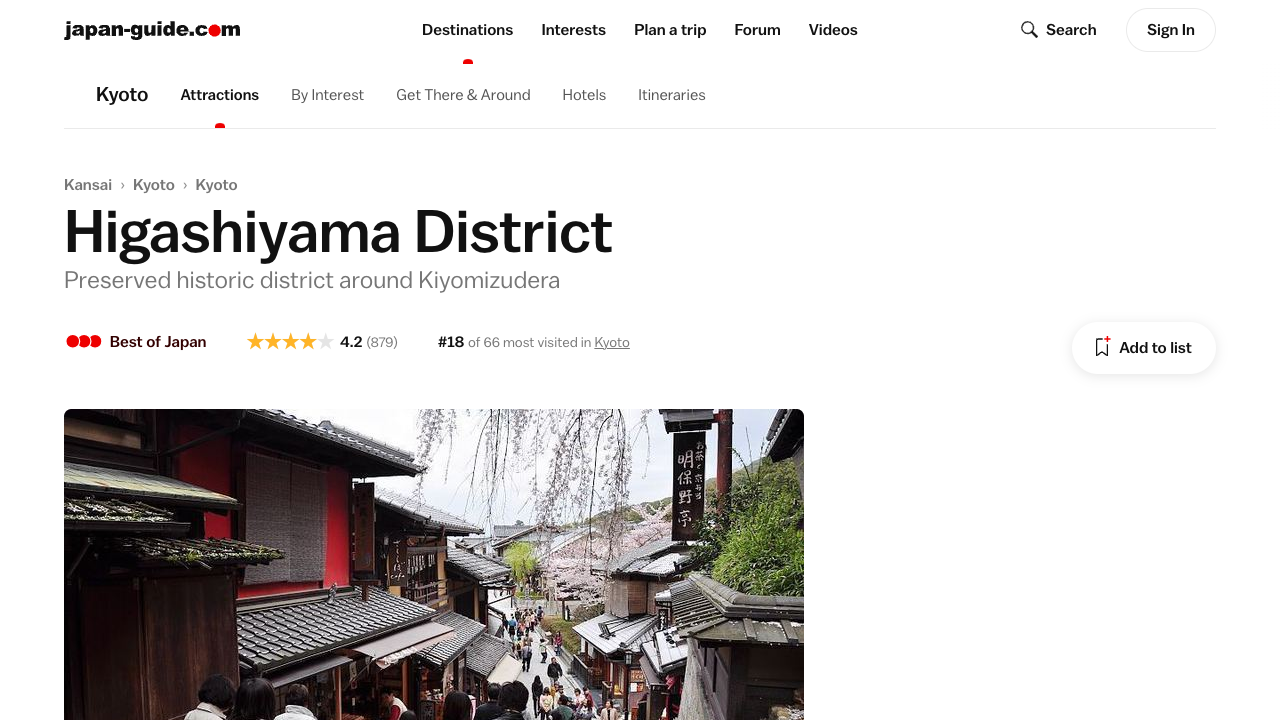
Task: Click the star rating icons
Action: (x=290, y=342)
